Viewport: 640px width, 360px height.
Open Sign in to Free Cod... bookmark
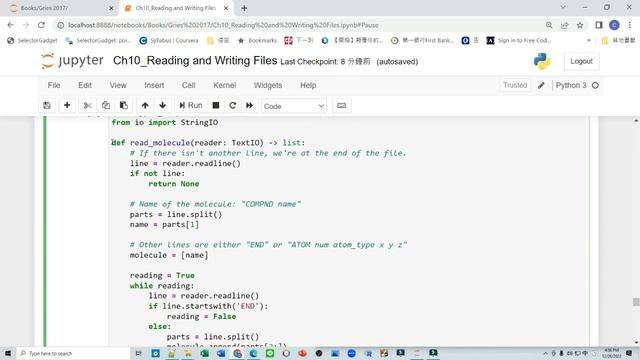point(519,40)
